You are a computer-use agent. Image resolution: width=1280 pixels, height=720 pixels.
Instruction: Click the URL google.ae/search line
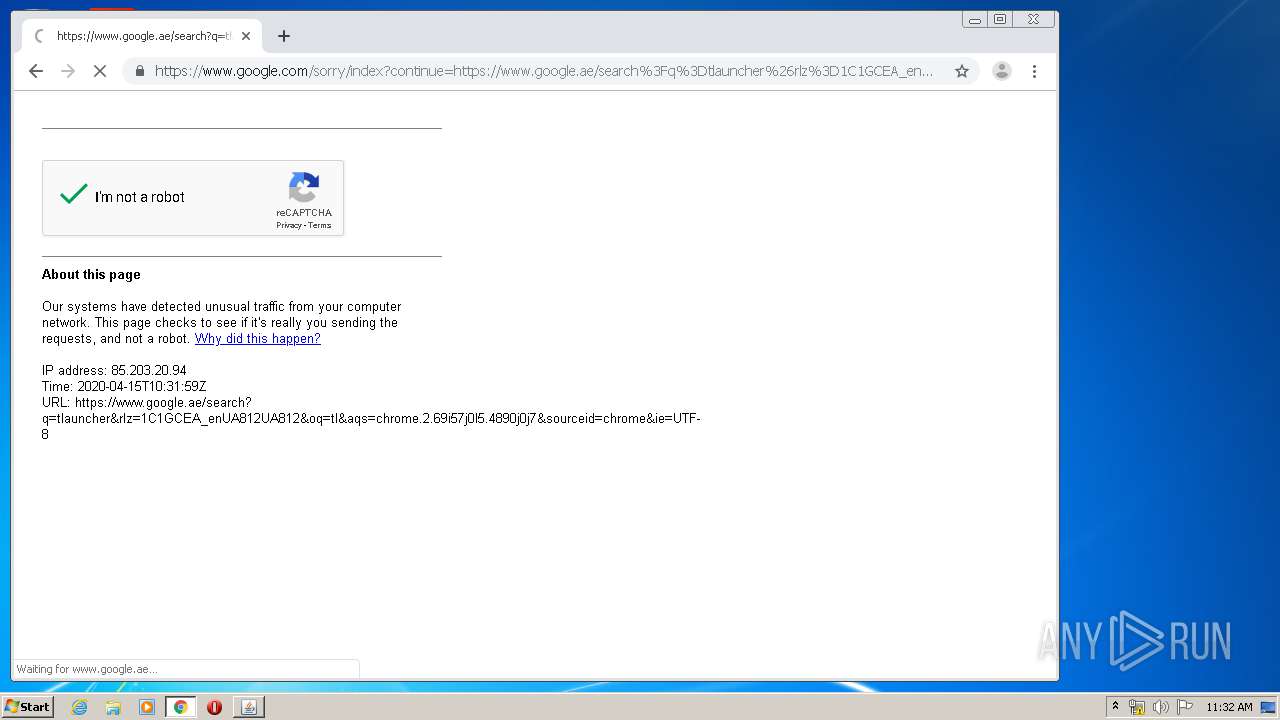click(371, 418)
